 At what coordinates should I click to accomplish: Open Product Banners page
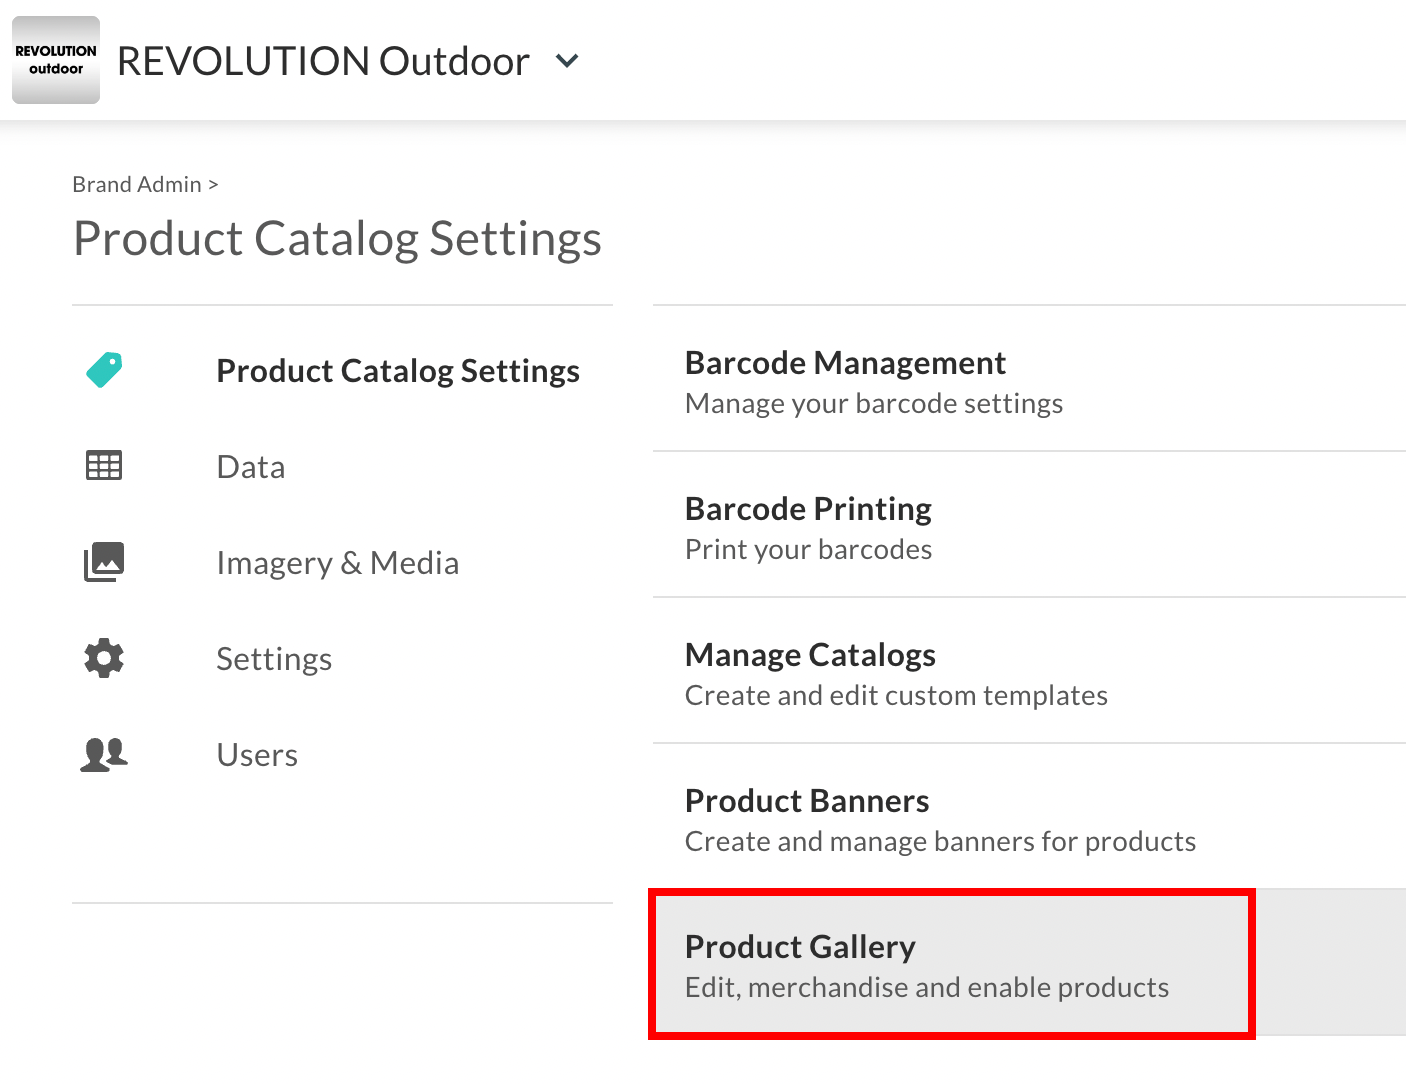tap(807, 818)
